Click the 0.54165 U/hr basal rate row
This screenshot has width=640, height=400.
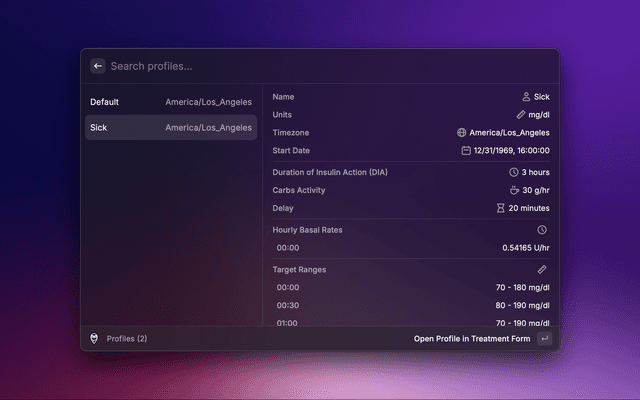pos(410,248)
